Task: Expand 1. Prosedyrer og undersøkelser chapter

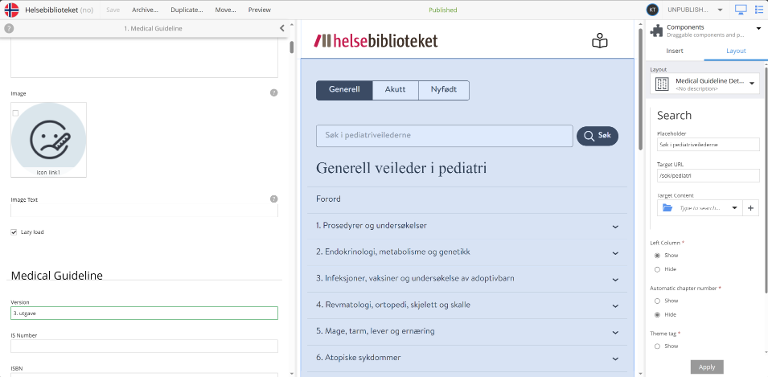Action: click(615, 226)
